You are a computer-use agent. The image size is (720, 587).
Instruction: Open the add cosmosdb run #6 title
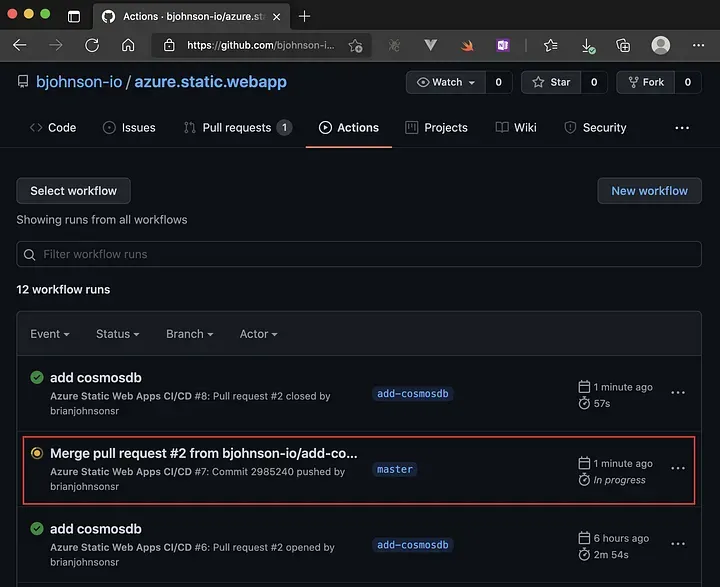[96, 529]
